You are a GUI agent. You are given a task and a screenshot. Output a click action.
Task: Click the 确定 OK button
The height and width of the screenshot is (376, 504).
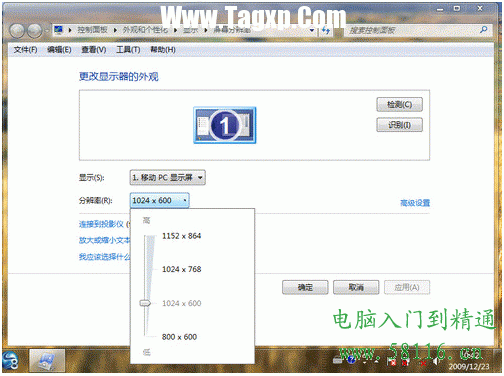305,287
